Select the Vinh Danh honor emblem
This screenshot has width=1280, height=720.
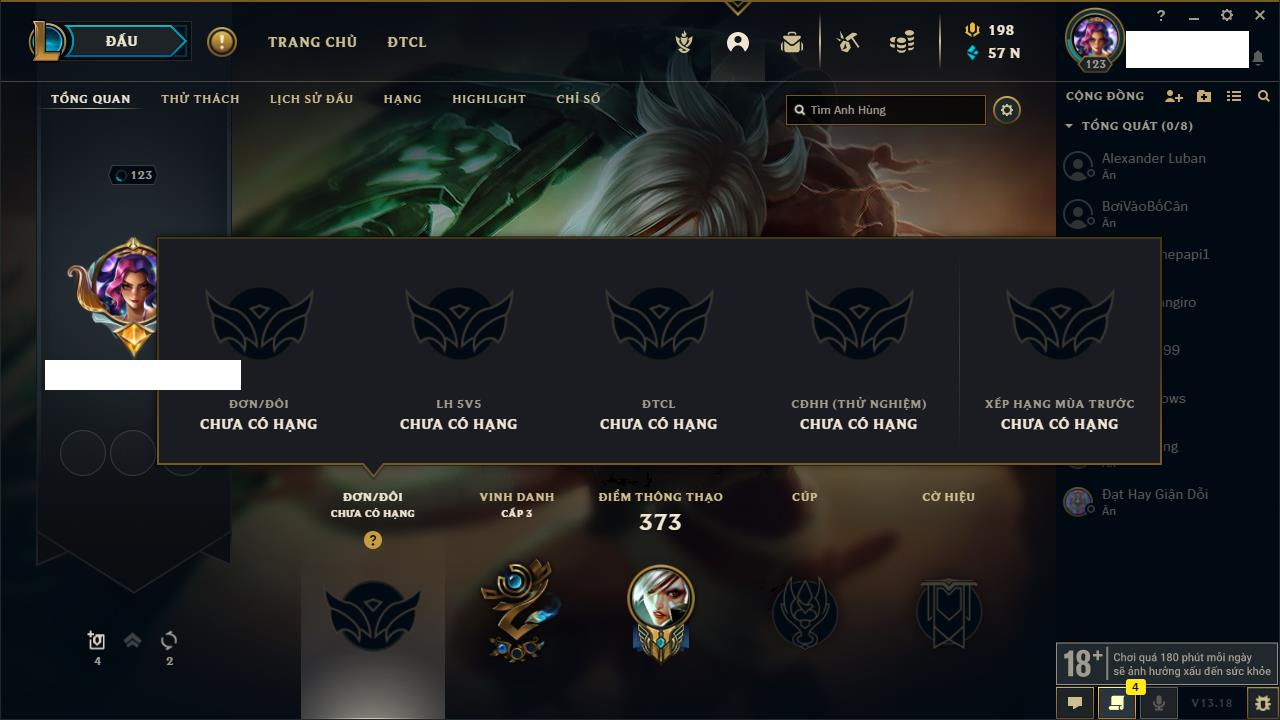point(517,611)
